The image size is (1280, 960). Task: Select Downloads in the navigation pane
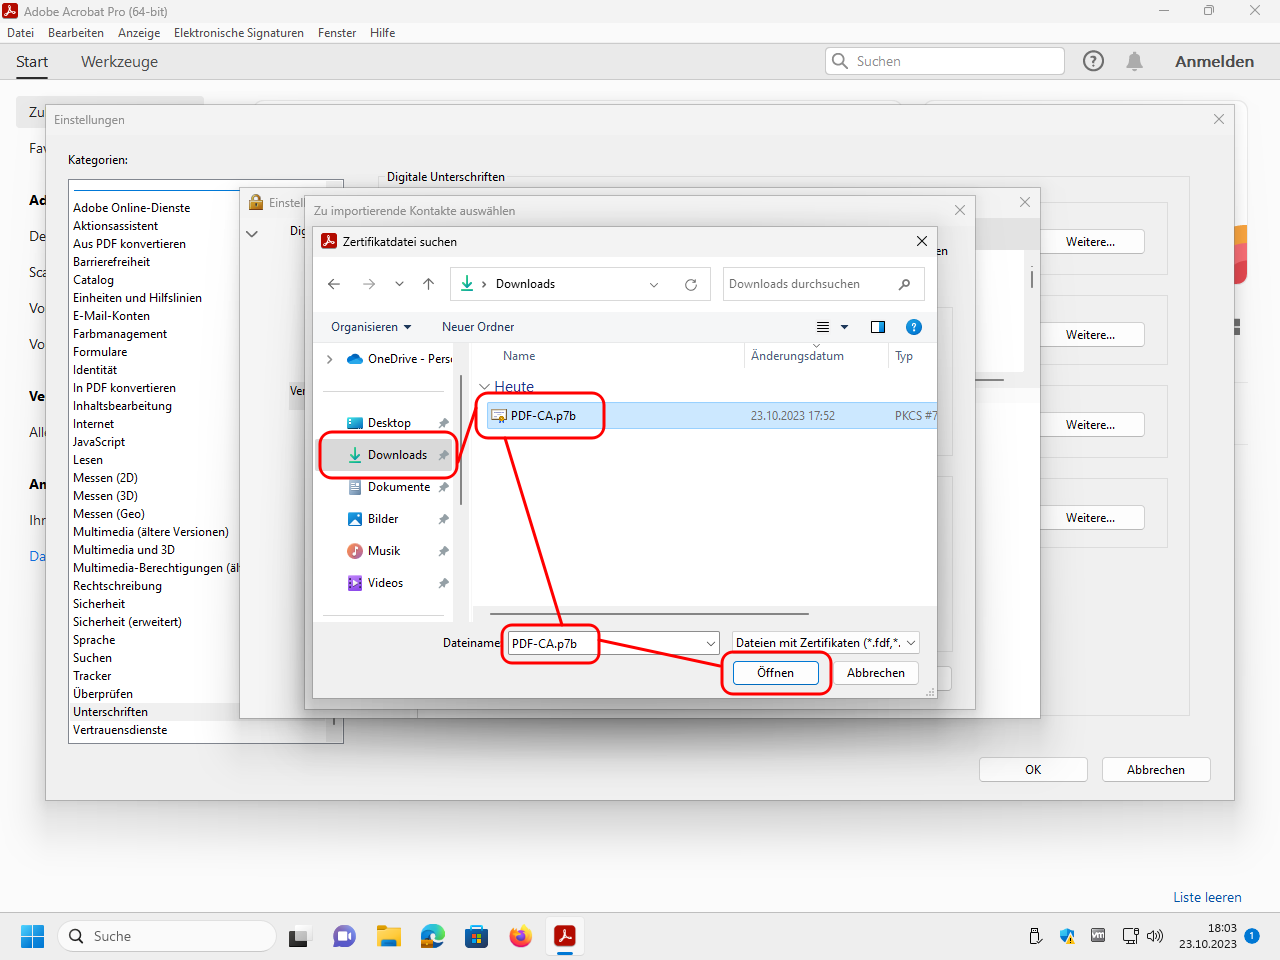point(397,455)
